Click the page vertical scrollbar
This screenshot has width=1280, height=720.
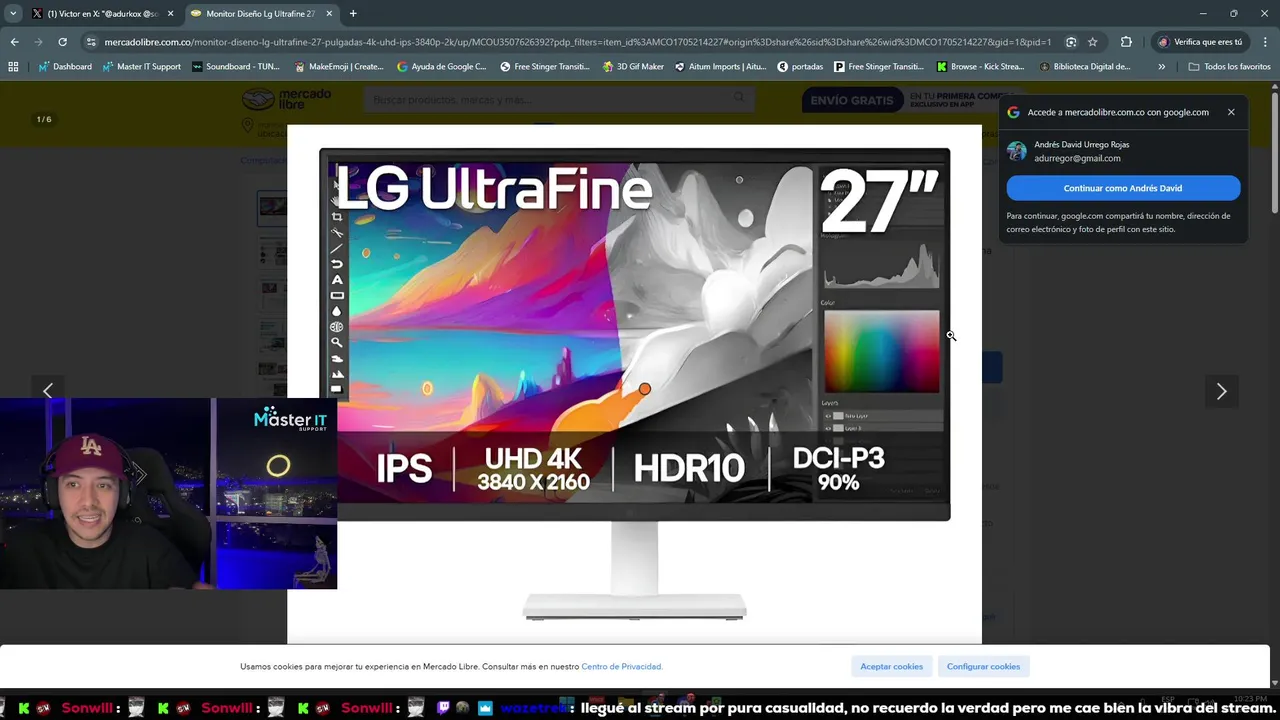click(x=1275, y=386)
